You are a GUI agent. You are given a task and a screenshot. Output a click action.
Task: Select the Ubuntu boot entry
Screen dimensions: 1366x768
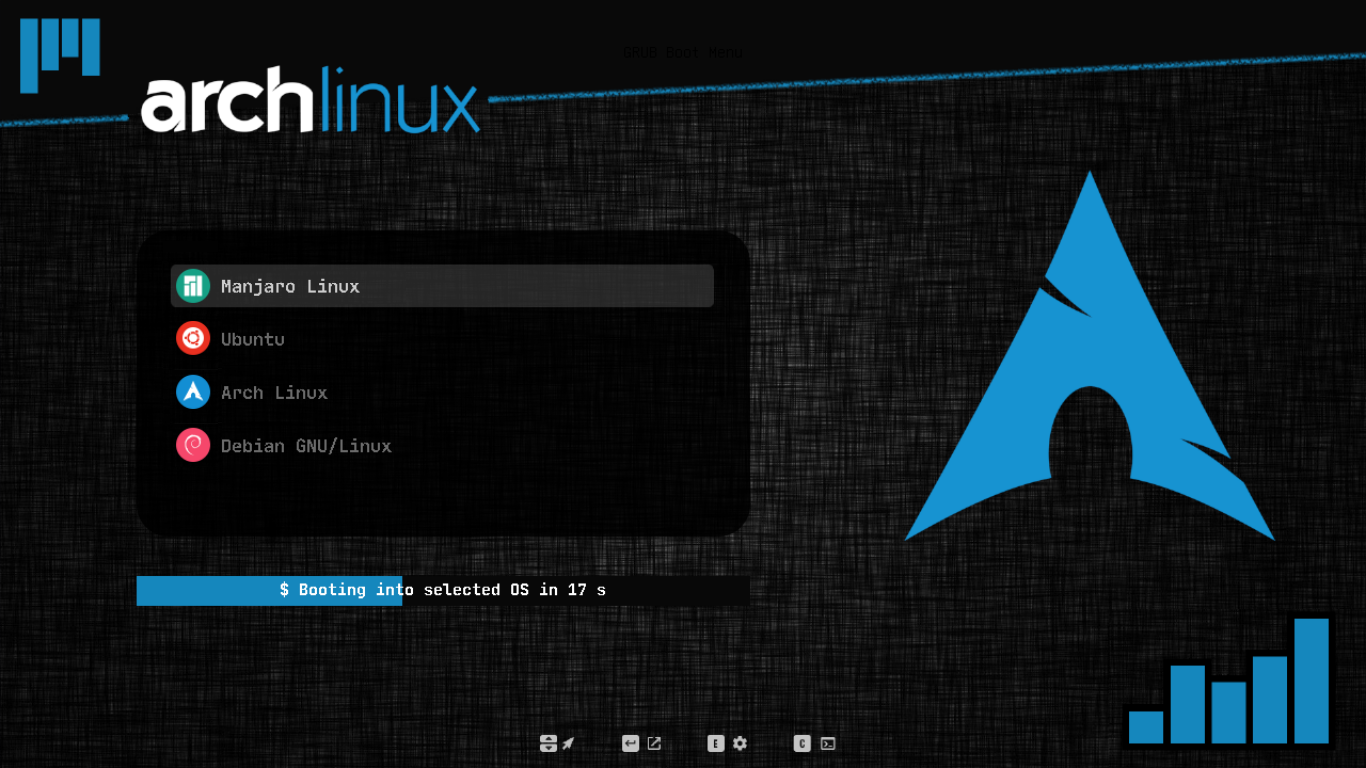click(442, 339)
